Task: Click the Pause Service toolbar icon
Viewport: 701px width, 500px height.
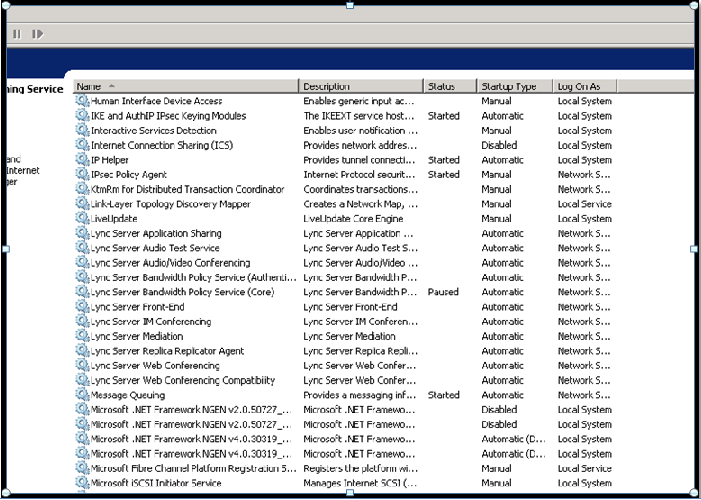Action: [x=17, y=34]
